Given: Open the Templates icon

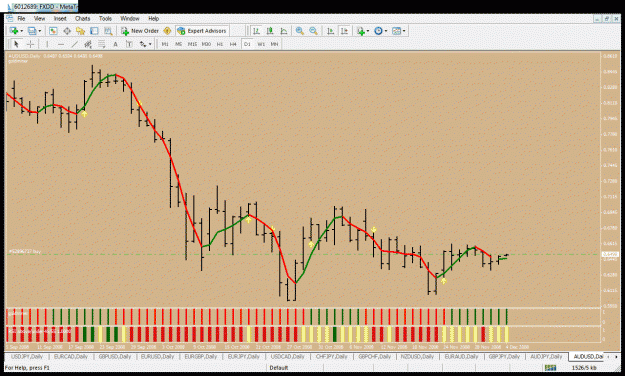Looking at the screenshot, I should 396,31.
